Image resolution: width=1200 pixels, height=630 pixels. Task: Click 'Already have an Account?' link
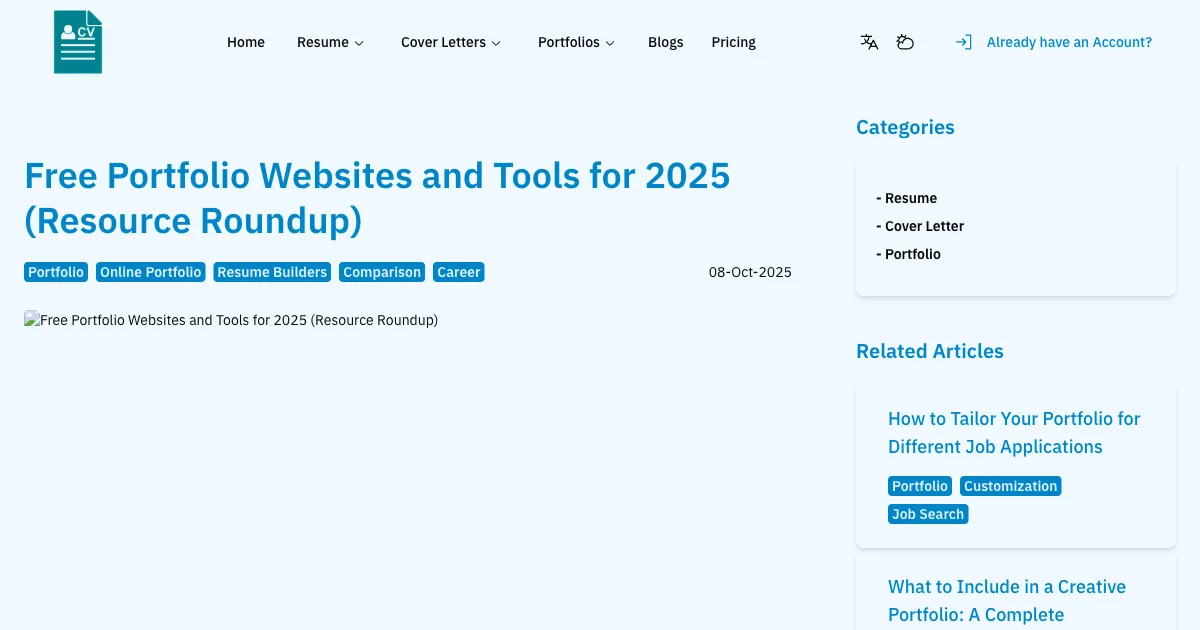1069,42
